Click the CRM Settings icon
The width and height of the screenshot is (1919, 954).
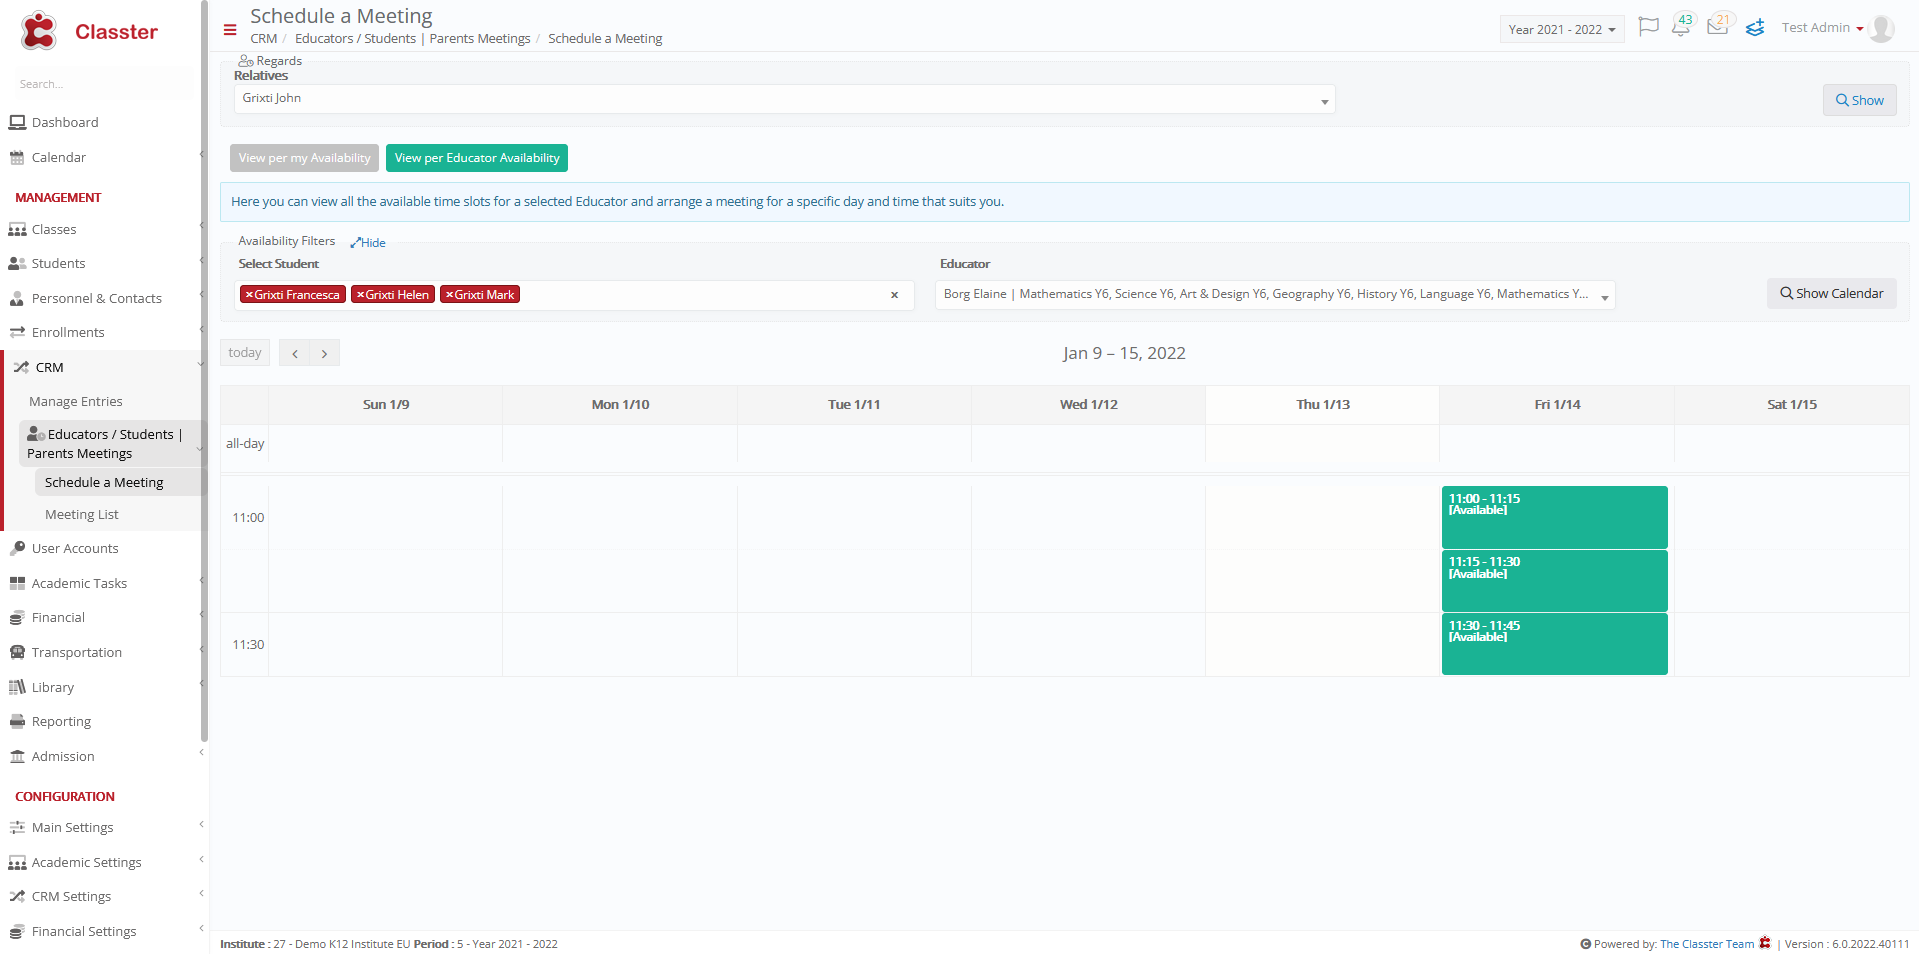[x=17, y=896]
